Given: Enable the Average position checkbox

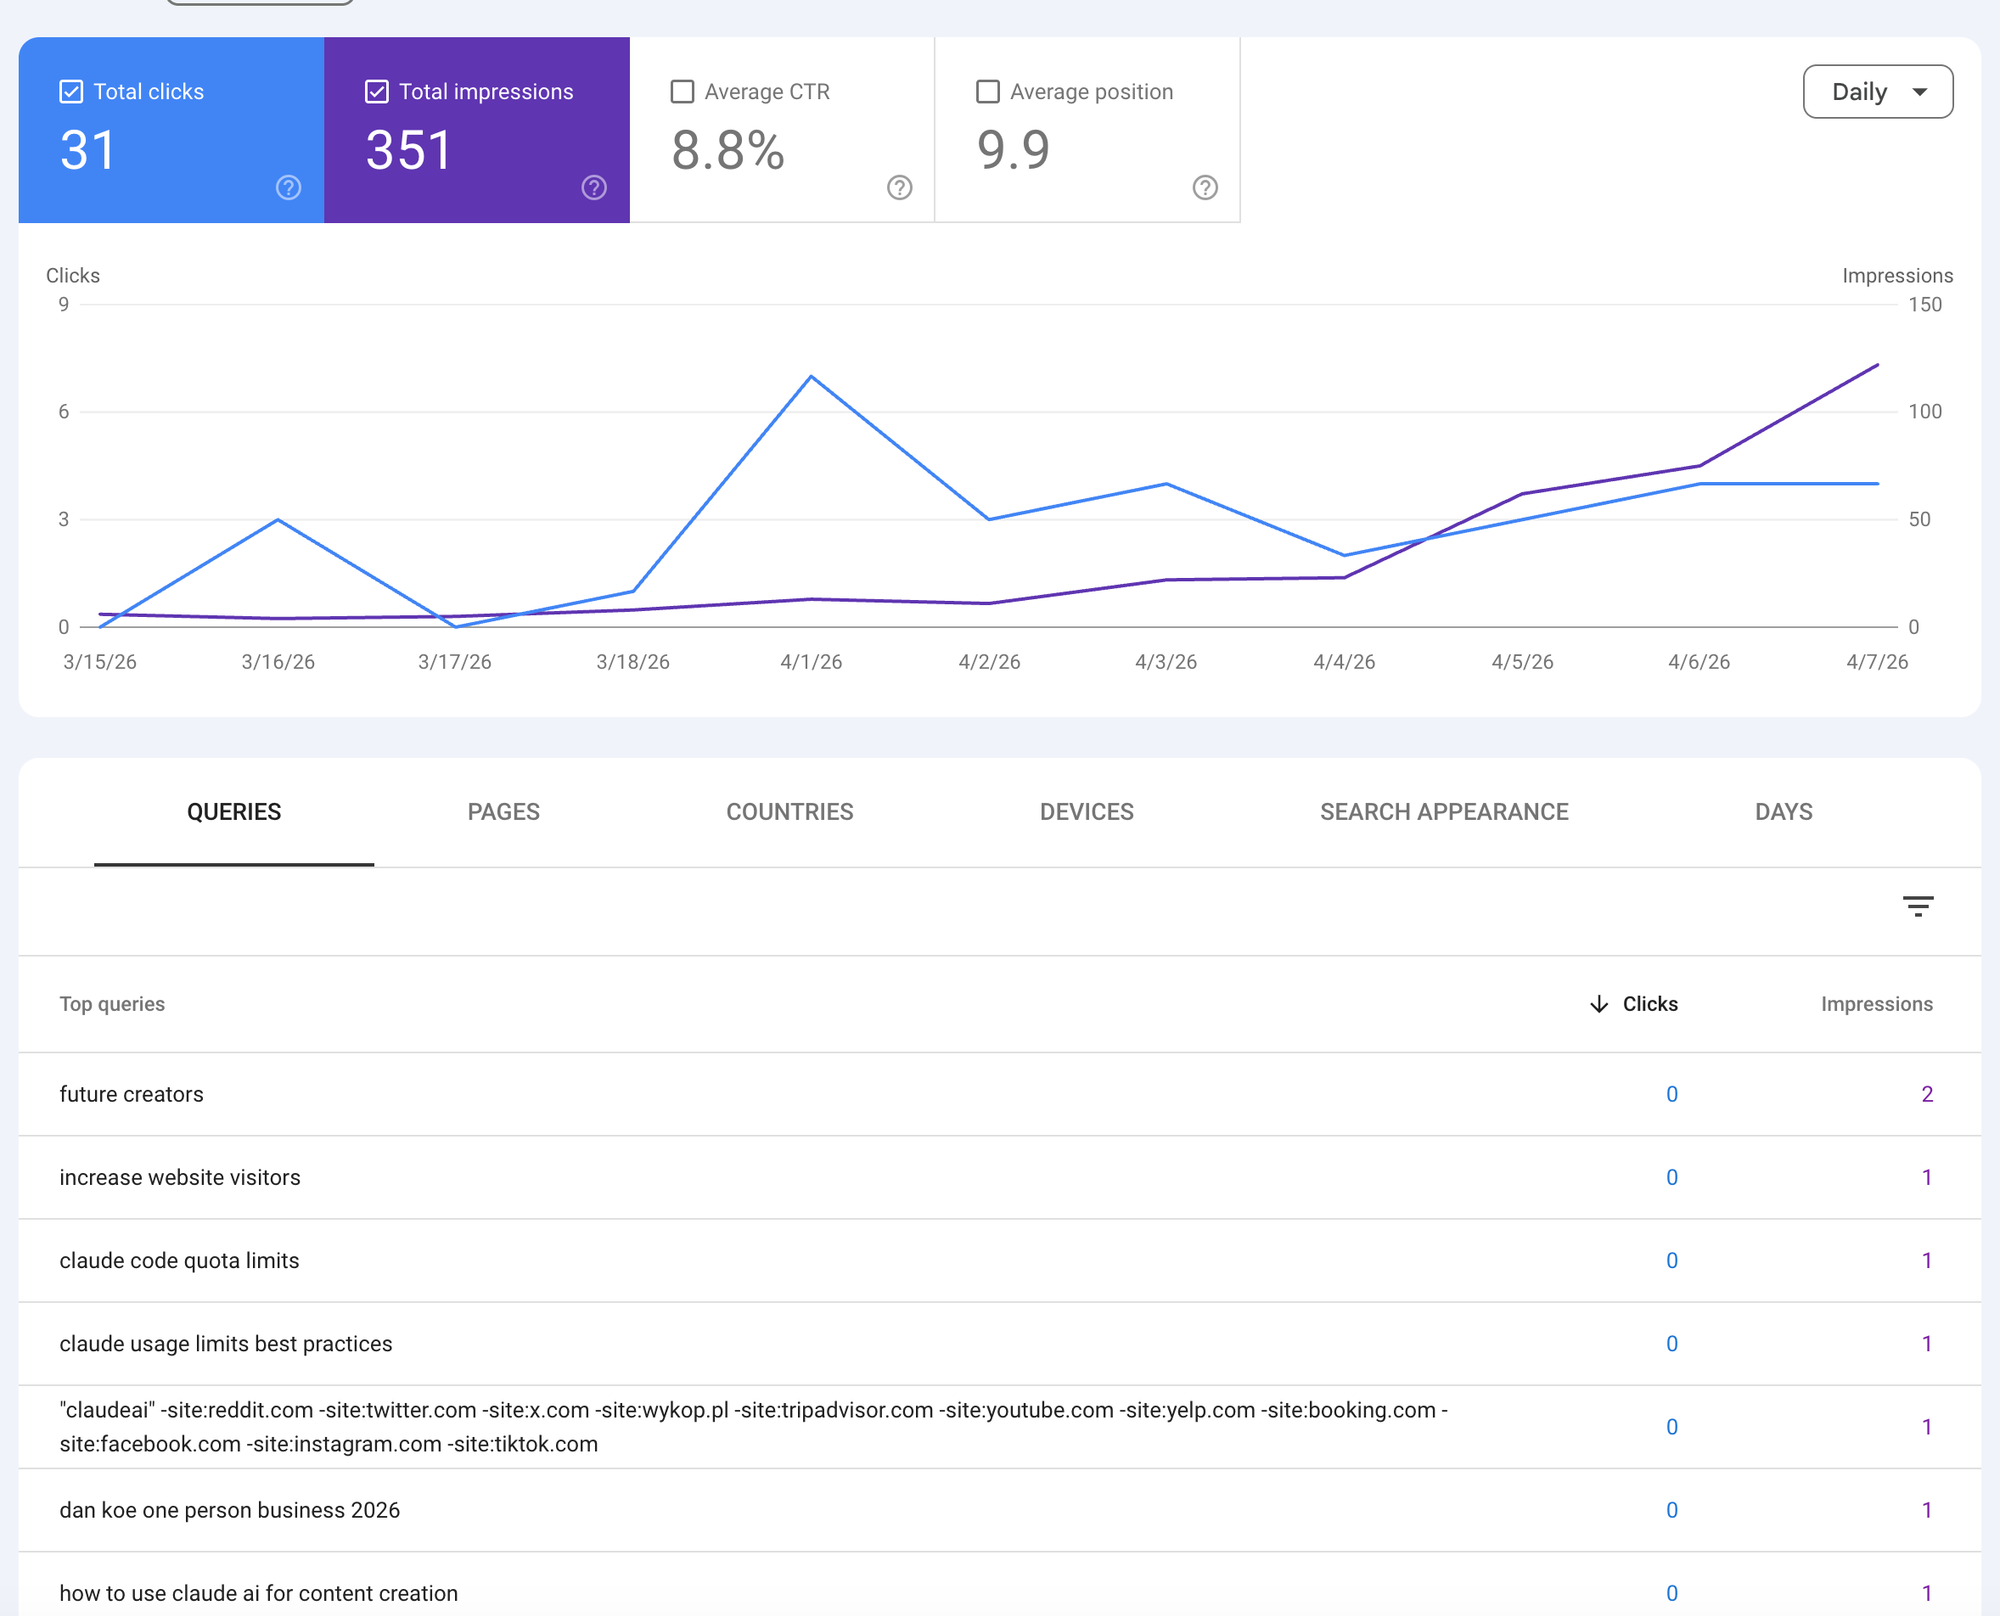Looking at the screenshot, I should (987, 91).
